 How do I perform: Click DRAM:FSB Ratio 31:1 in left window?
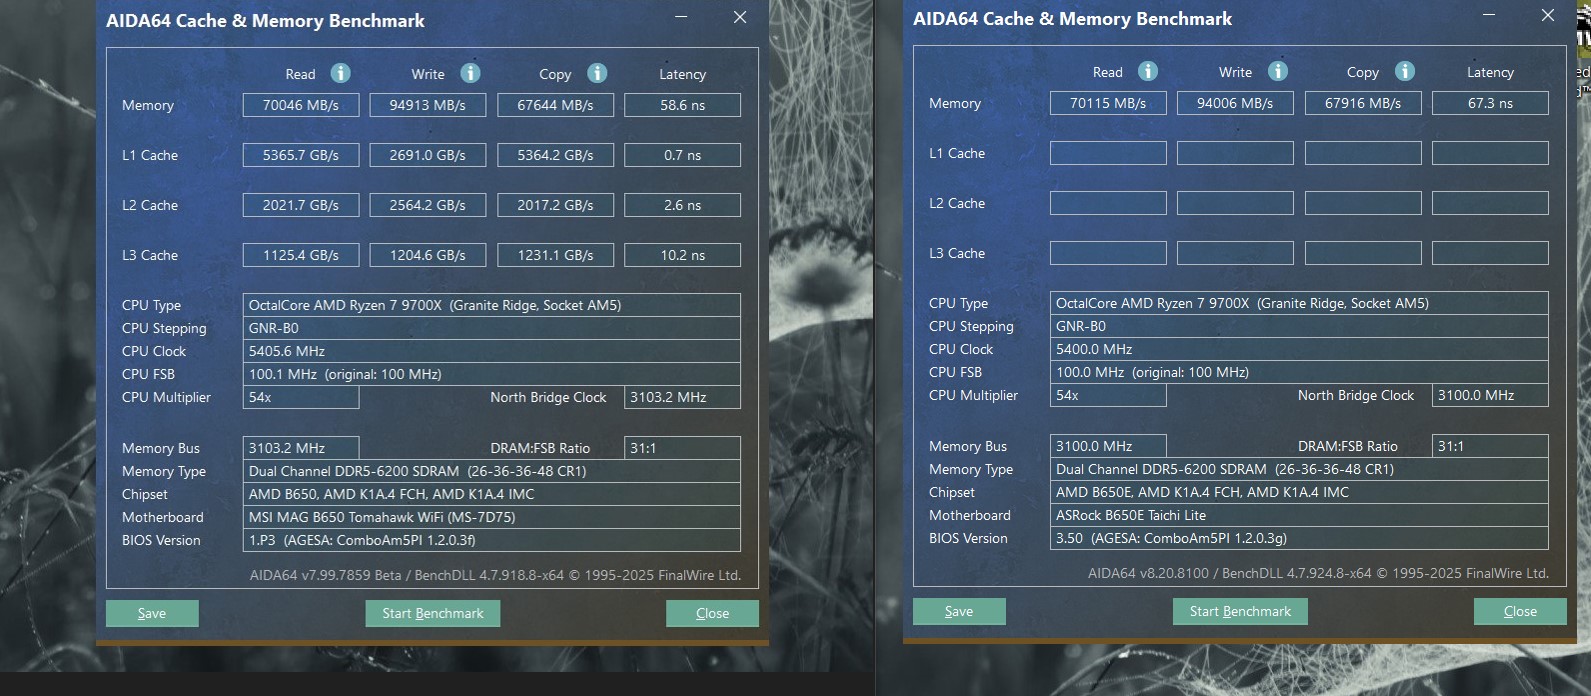pyautogui.click(x=682, y=448)
